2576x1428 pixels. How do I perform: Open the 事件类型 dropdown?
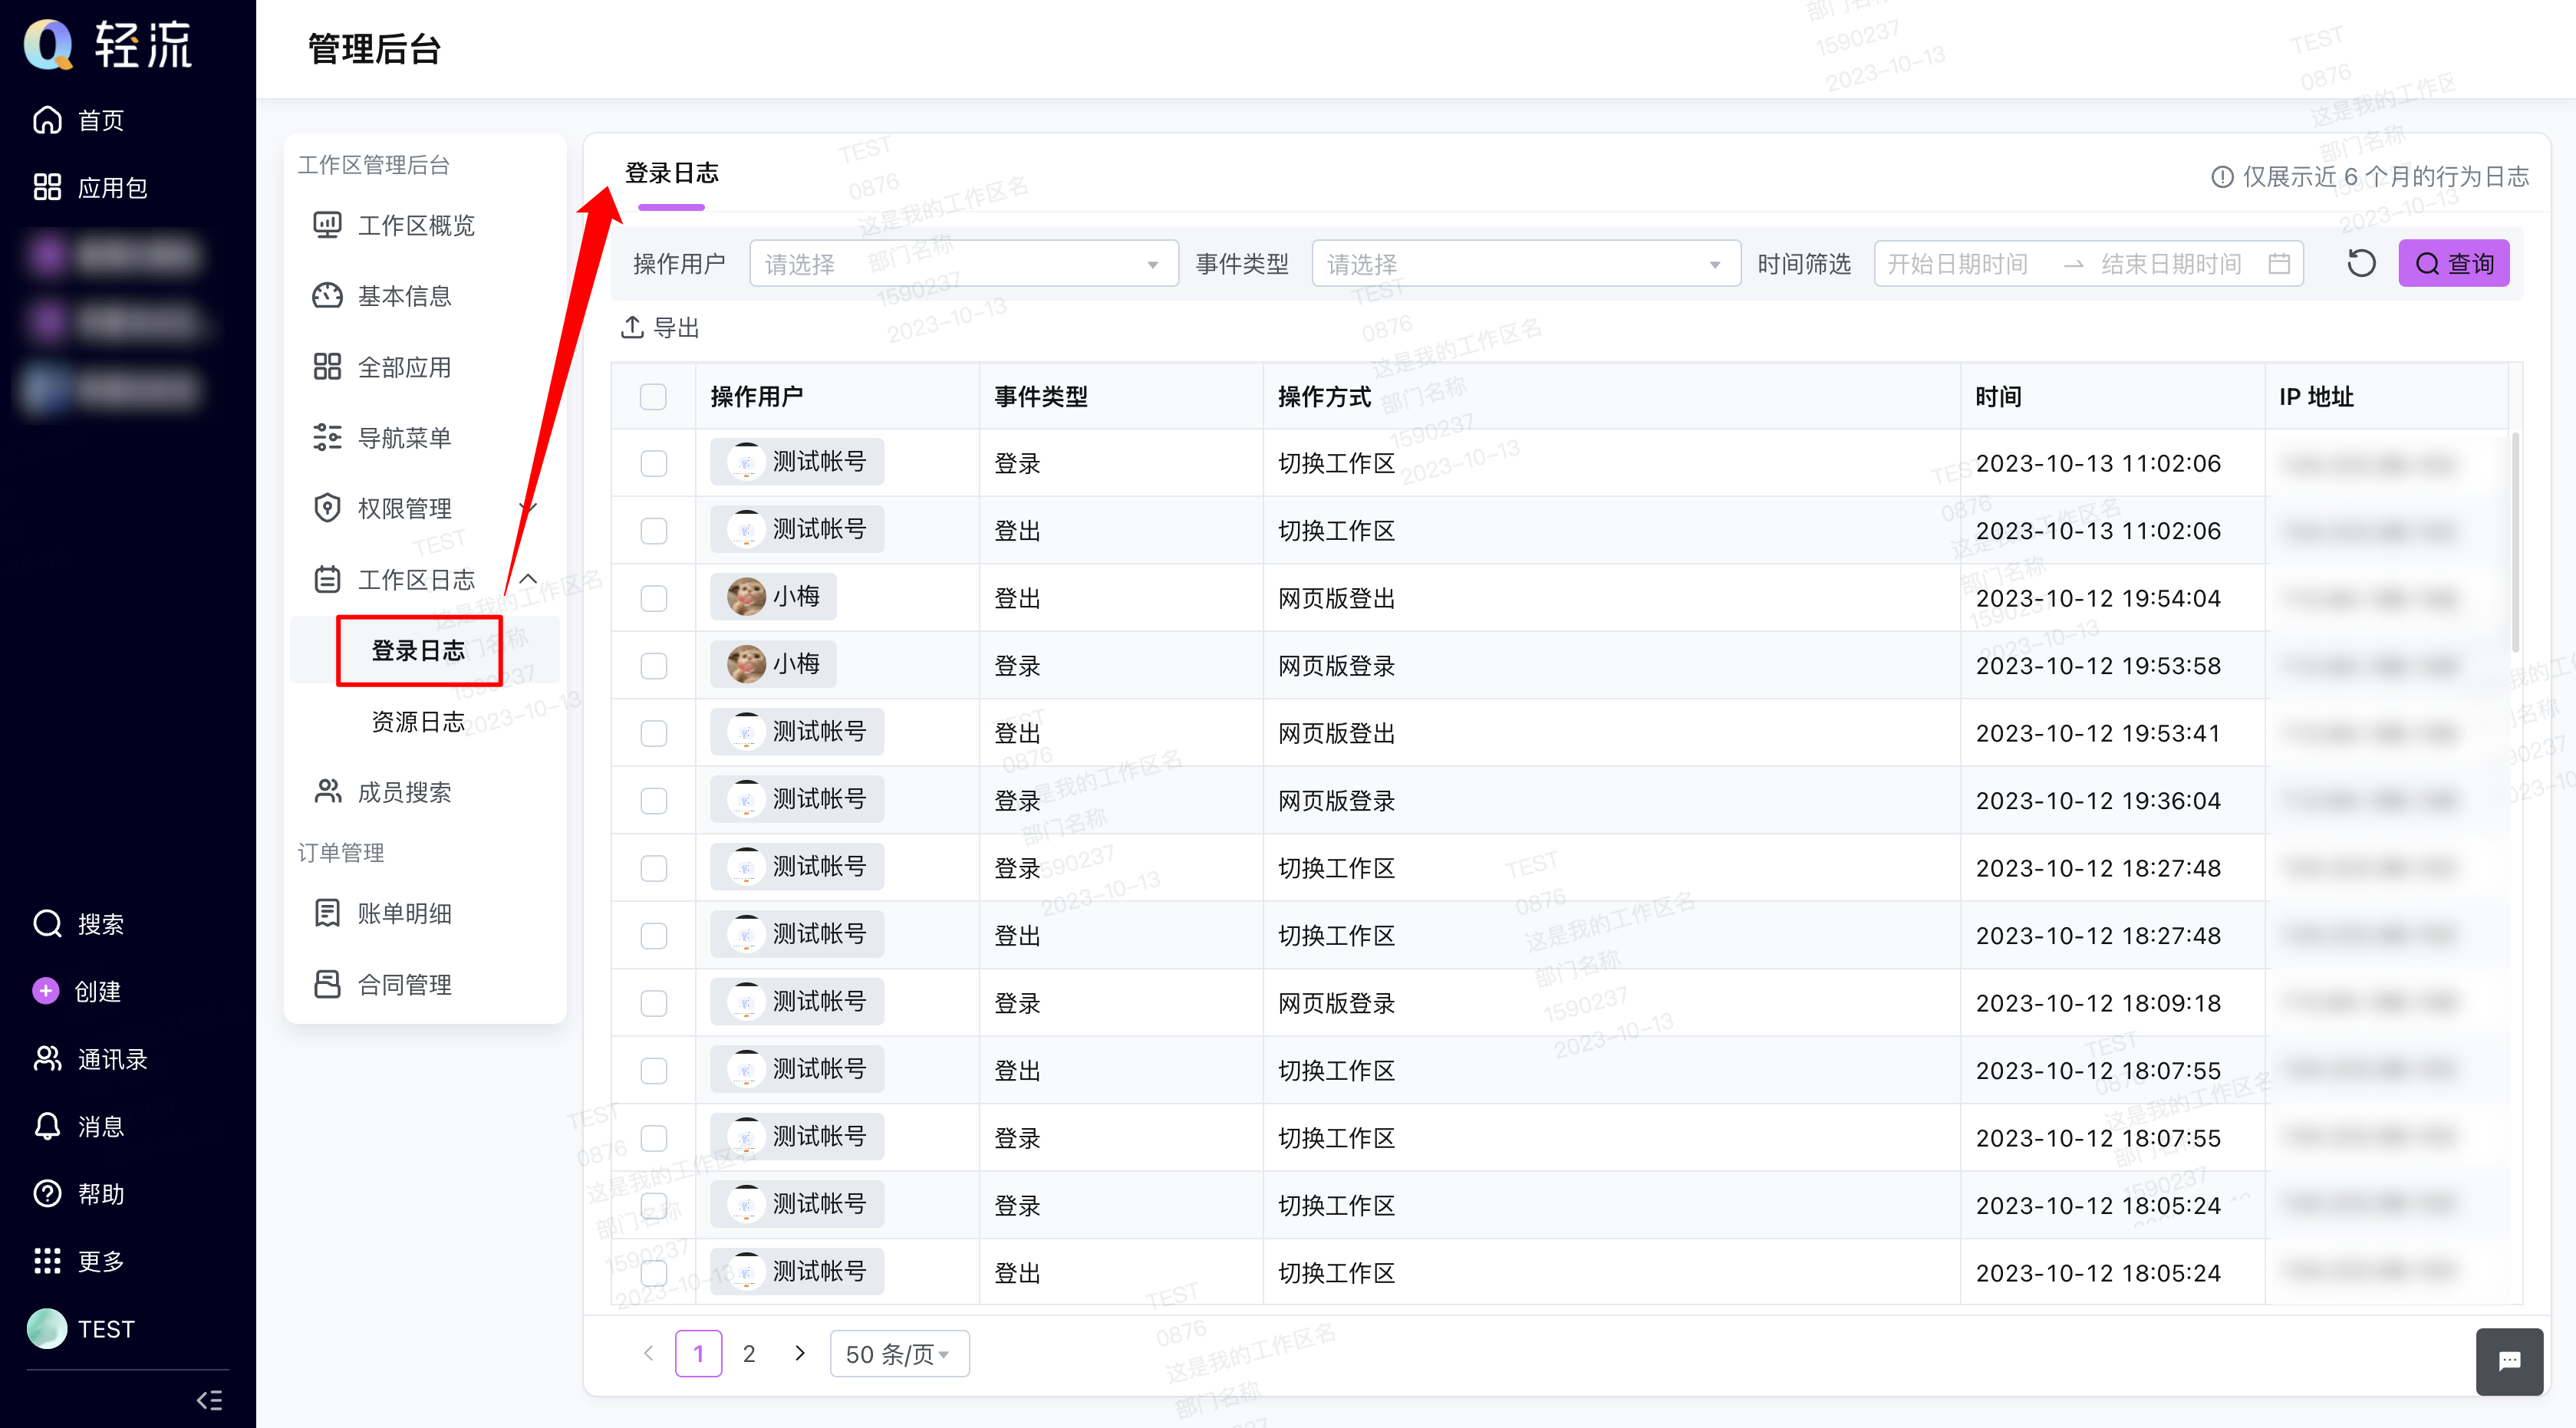coord(1526,264)
